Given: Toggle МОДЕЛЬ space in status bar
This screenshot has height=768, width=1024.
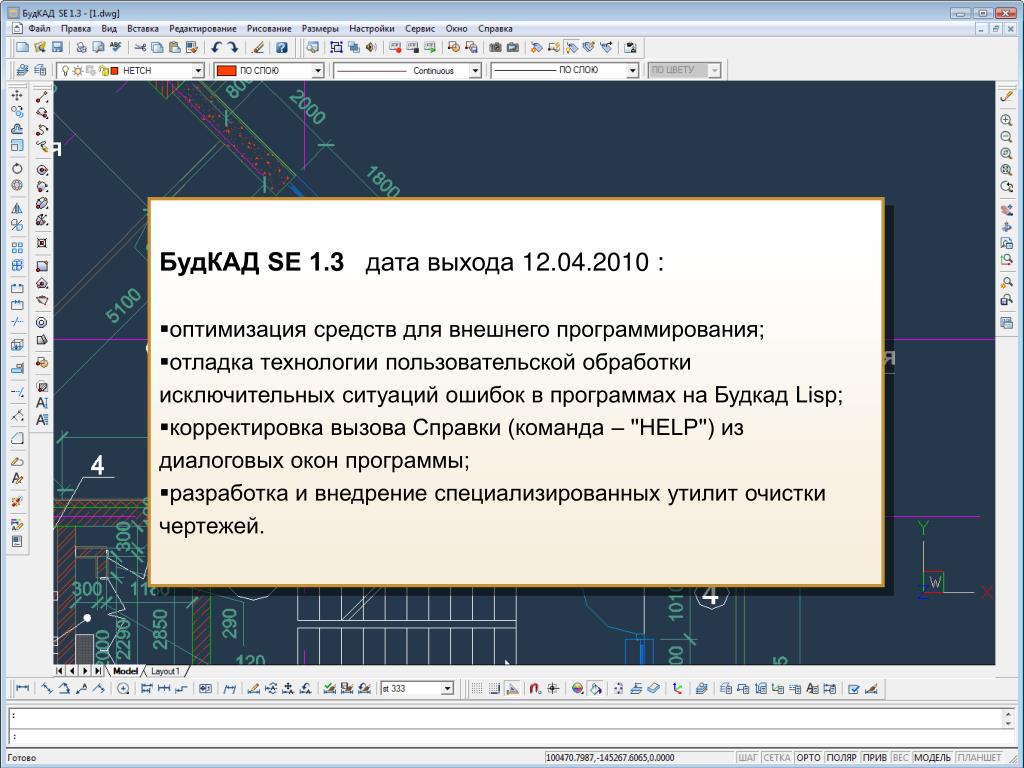Looking at the screenshot, I should pos(933,758).
